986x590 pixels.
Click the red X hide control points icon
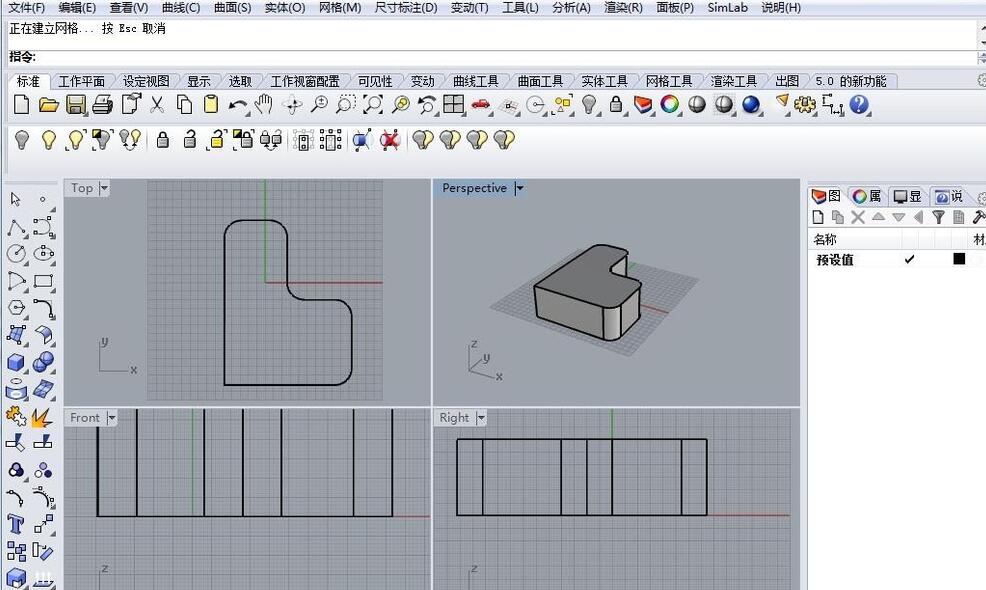point(390,140)
